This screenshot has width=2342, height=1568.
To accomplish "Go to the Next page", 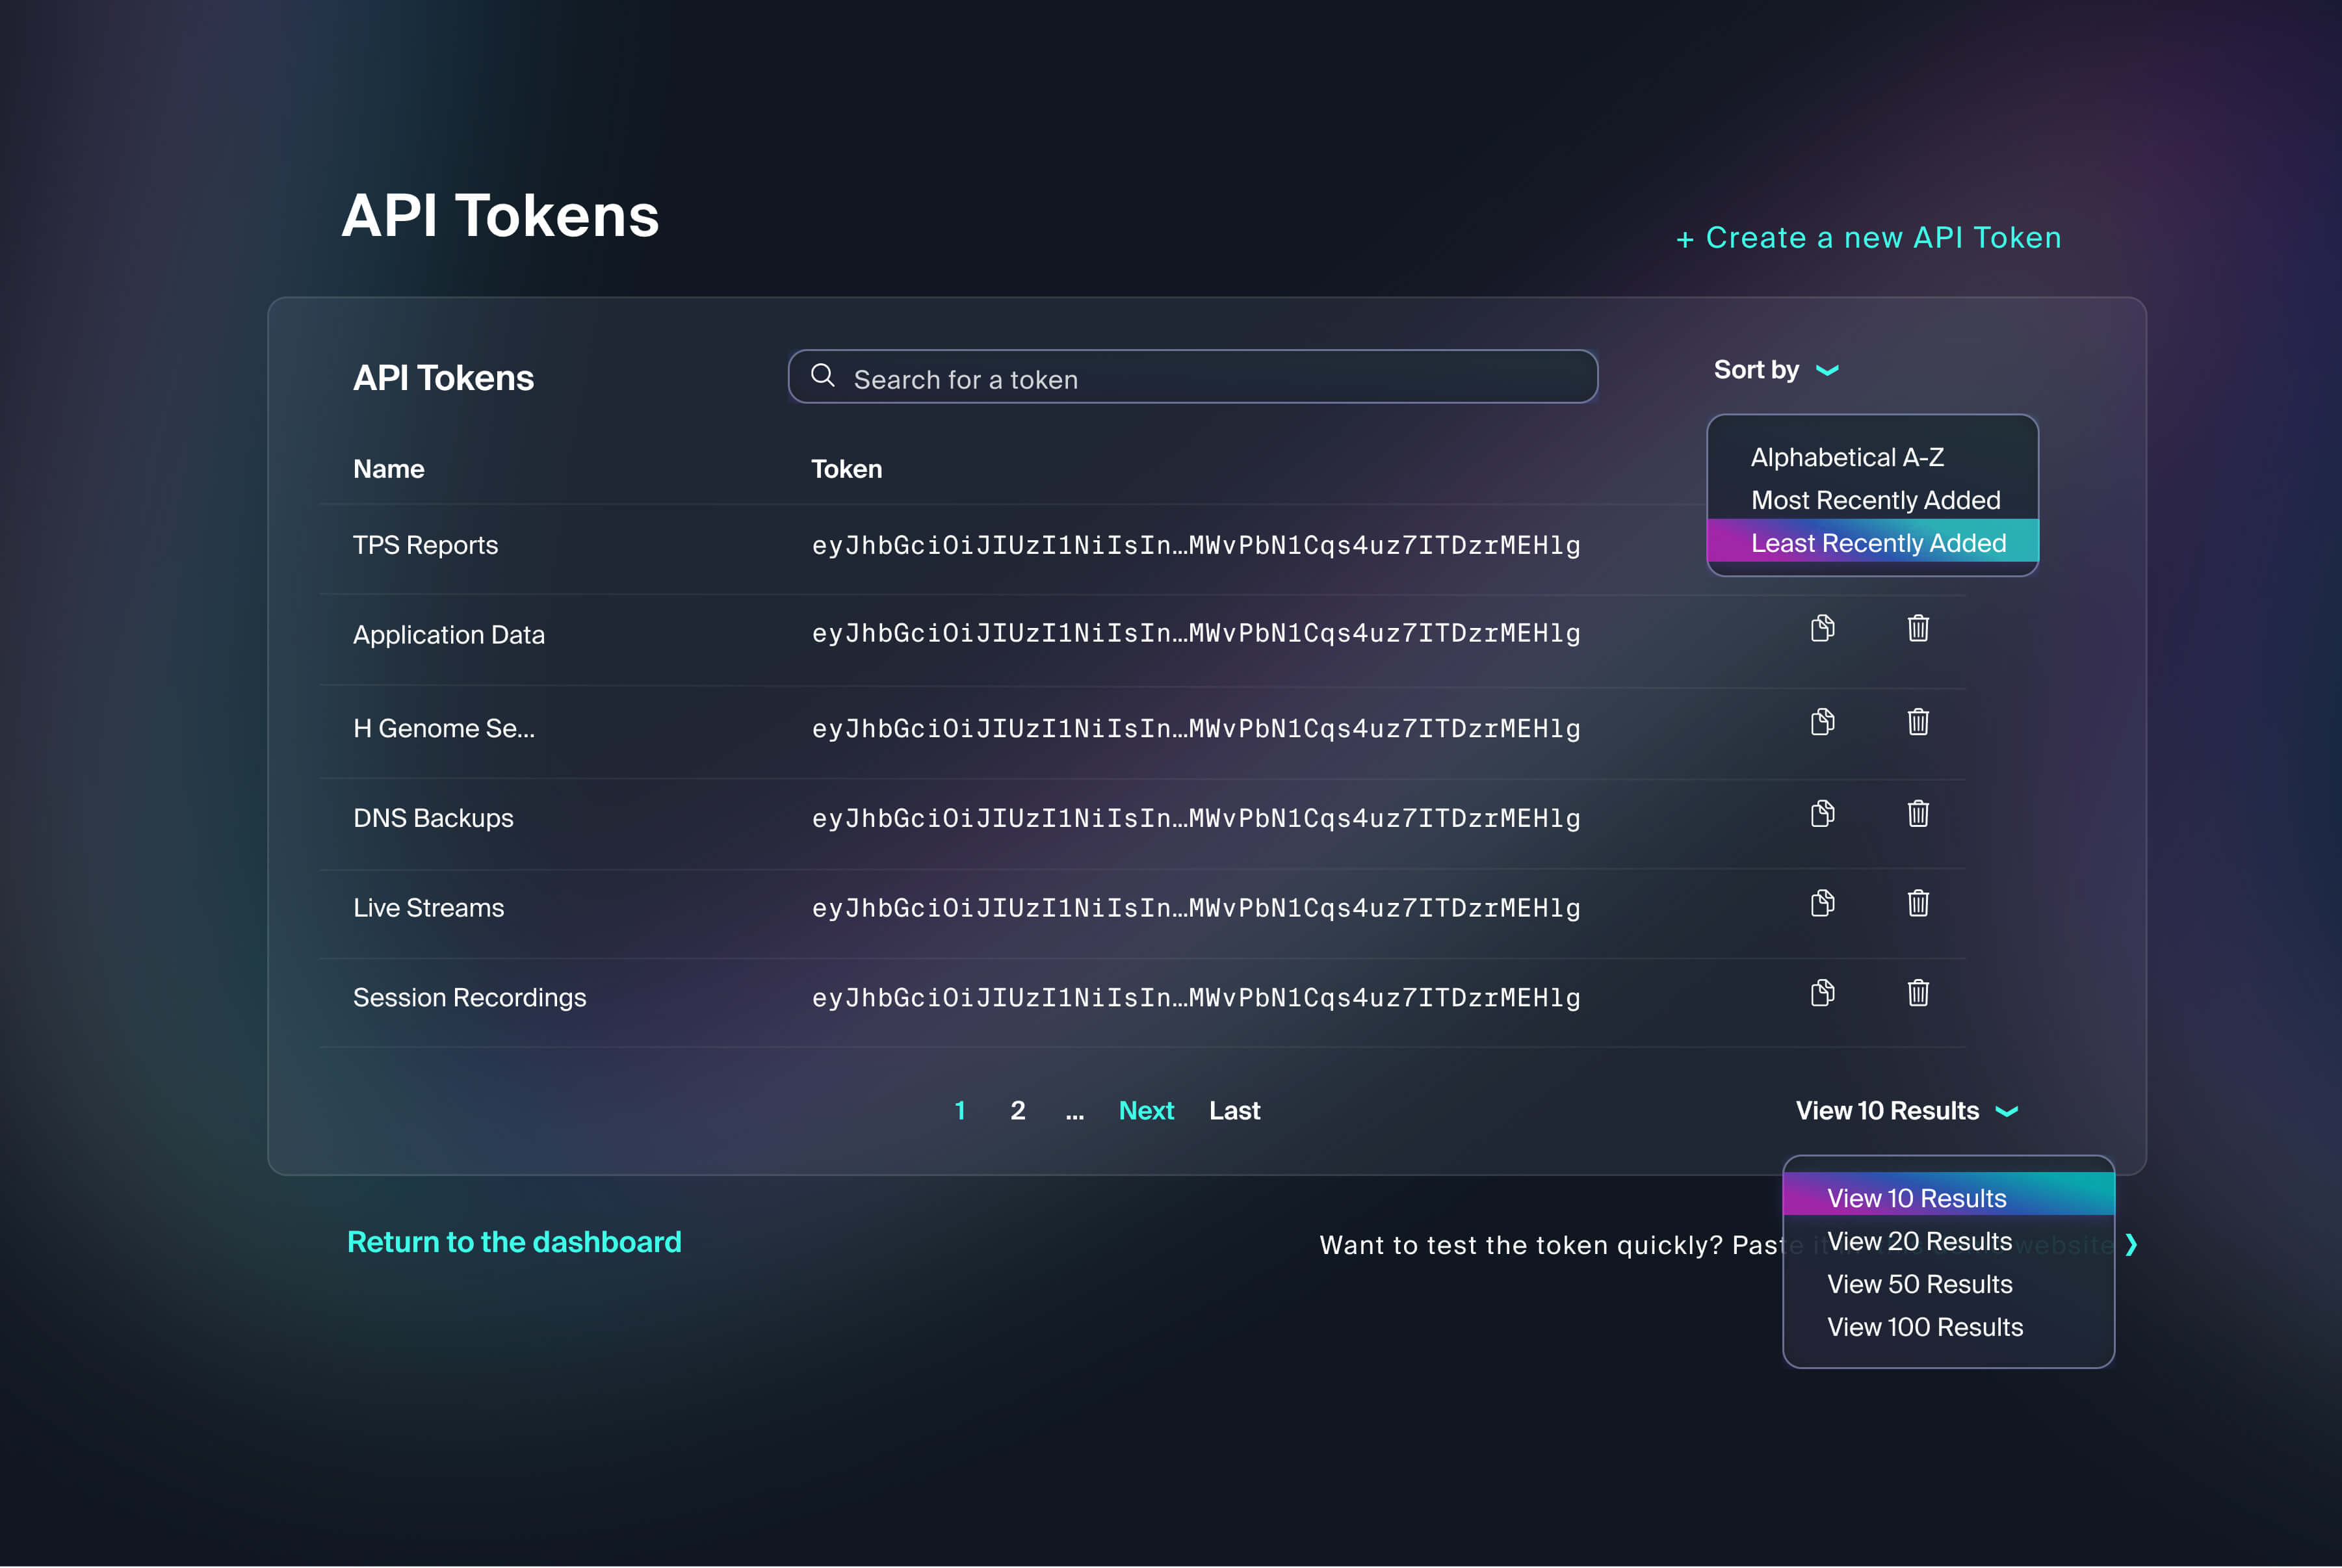I will point(1146,1111).
